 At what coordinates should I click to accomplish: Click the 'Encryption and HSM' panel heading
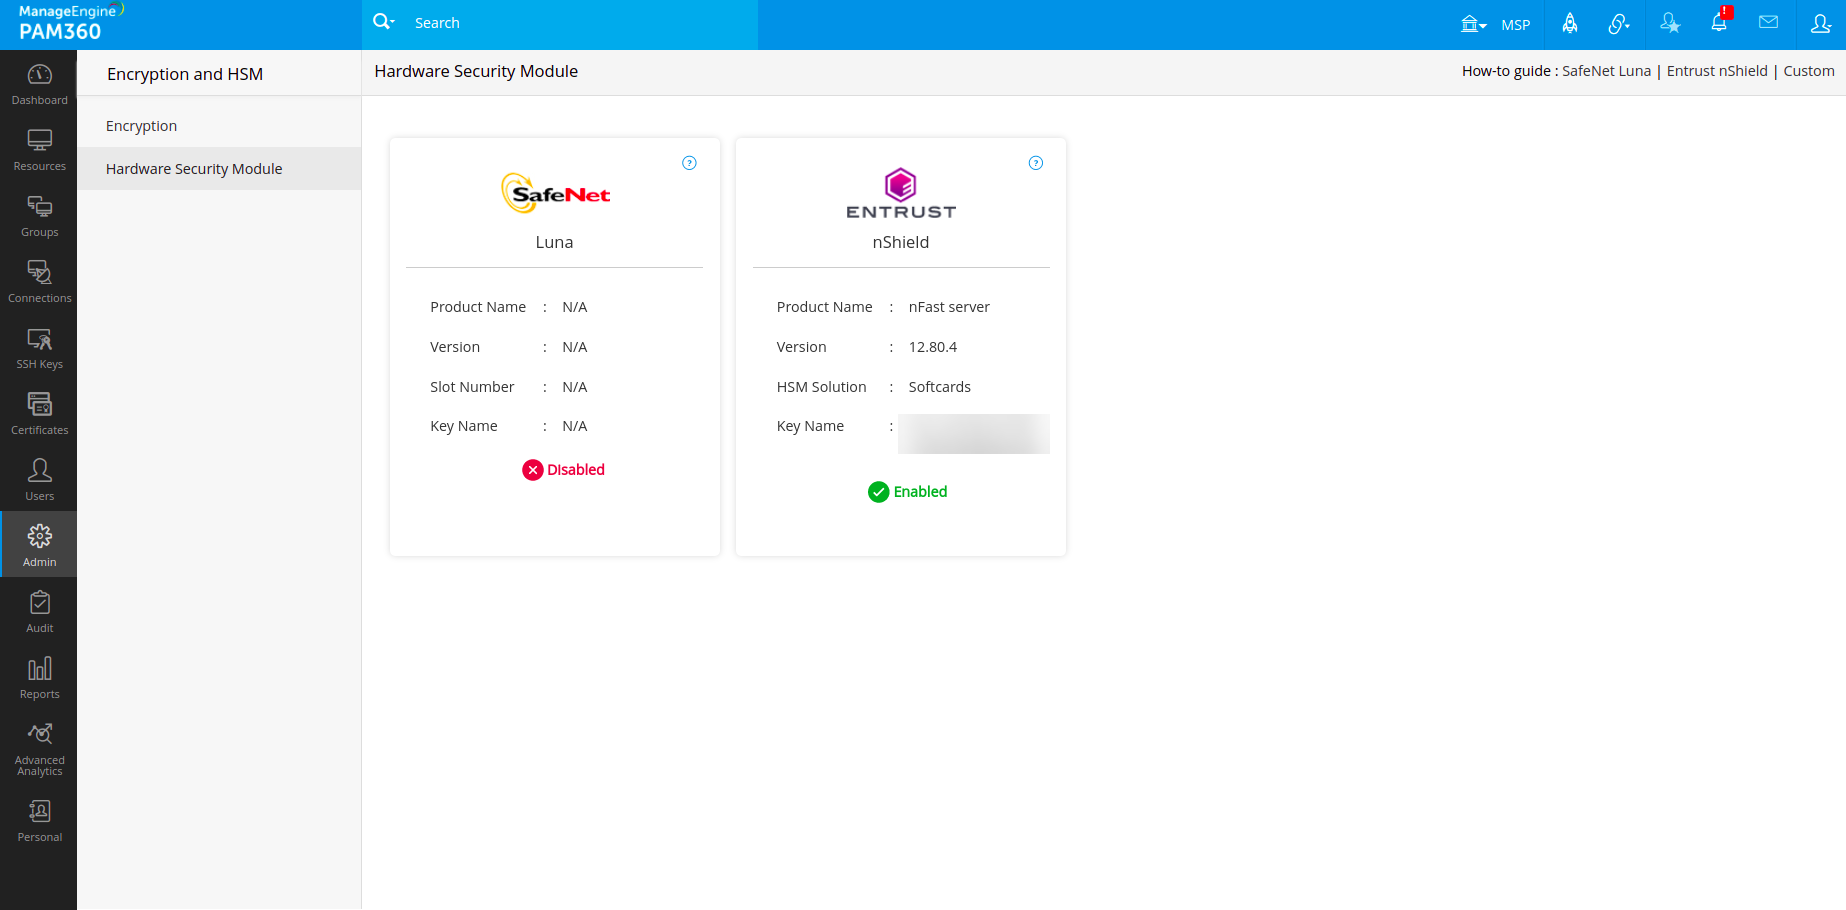[x=185, y=74]
